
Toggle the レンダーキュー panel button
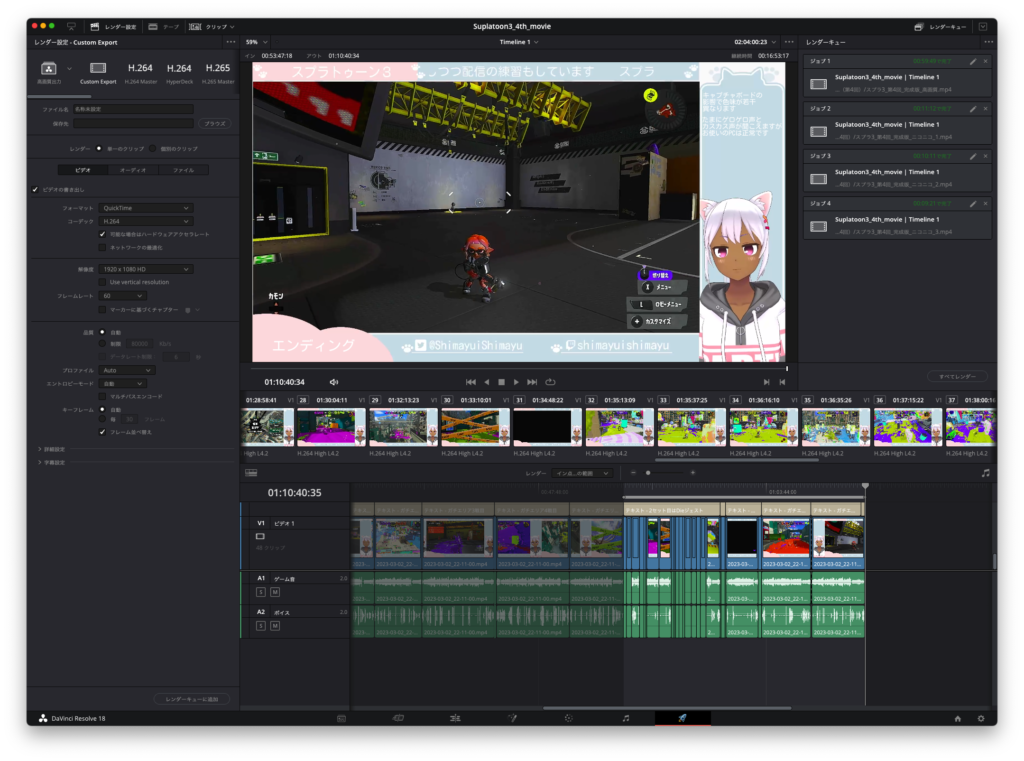click(x=940, y=27)
